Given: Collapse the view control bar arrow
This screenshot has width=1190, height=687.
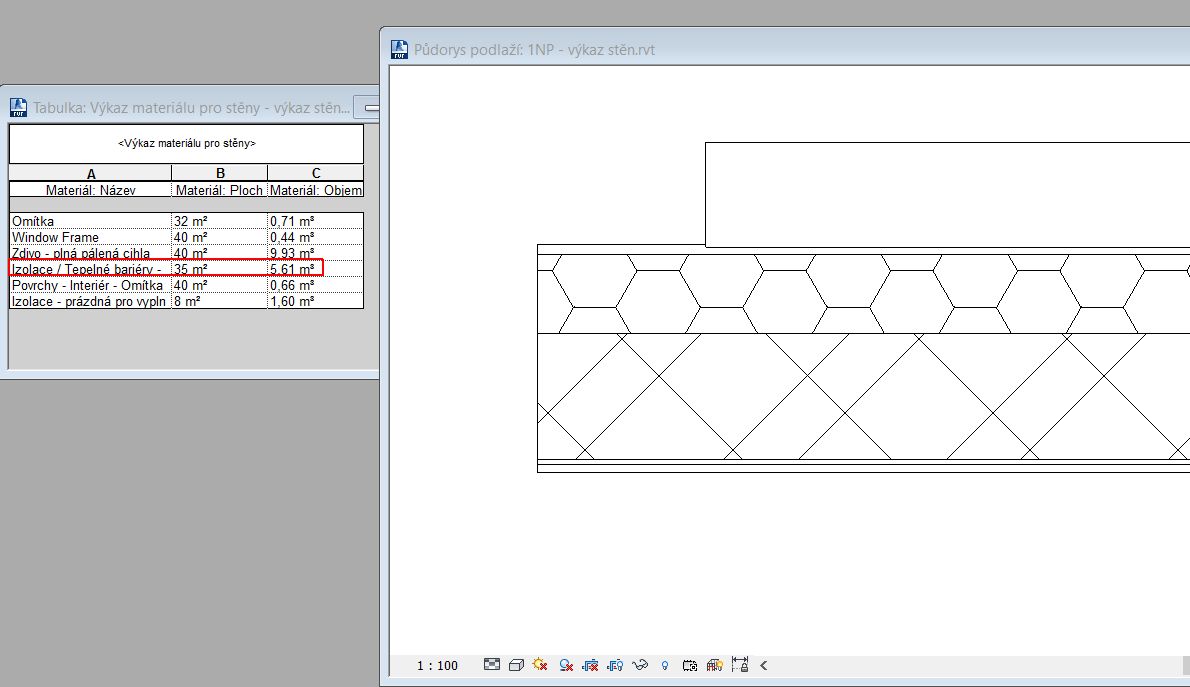Looking at the screenshot, I should (x=763, y=664).
